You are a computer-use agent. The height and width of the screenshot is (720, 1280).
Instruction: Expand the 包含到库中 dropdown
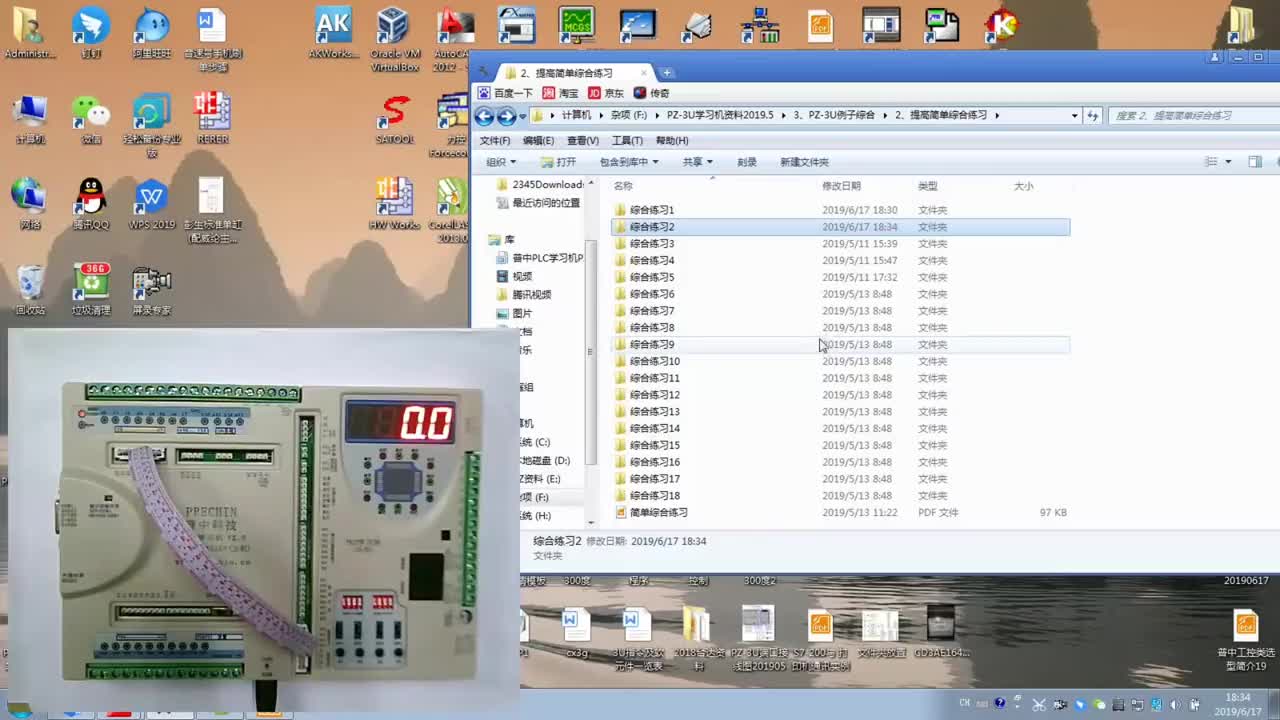tap(629, 162)
